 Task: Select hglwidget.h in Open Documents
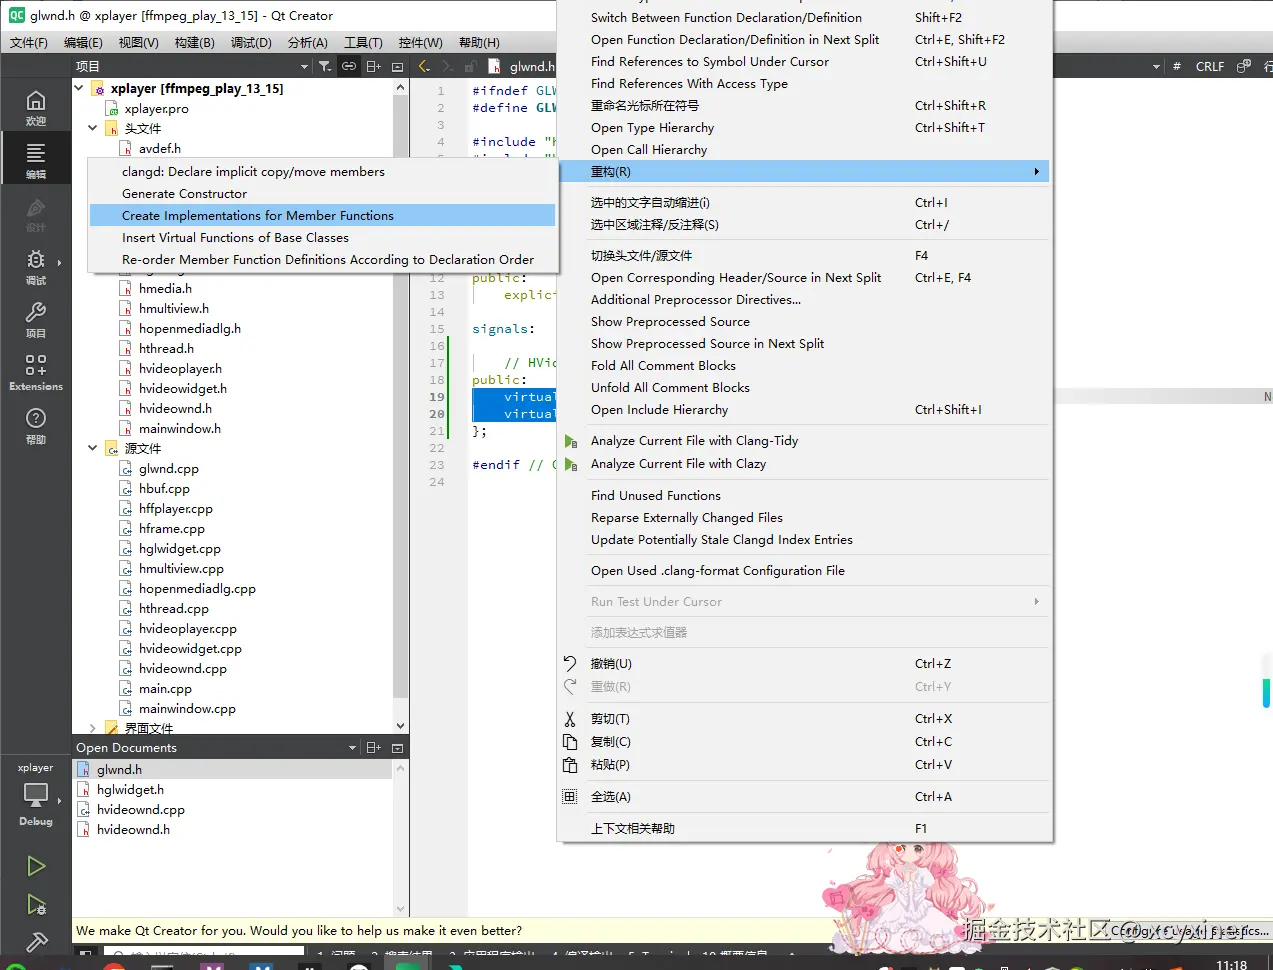click(130, 790)
